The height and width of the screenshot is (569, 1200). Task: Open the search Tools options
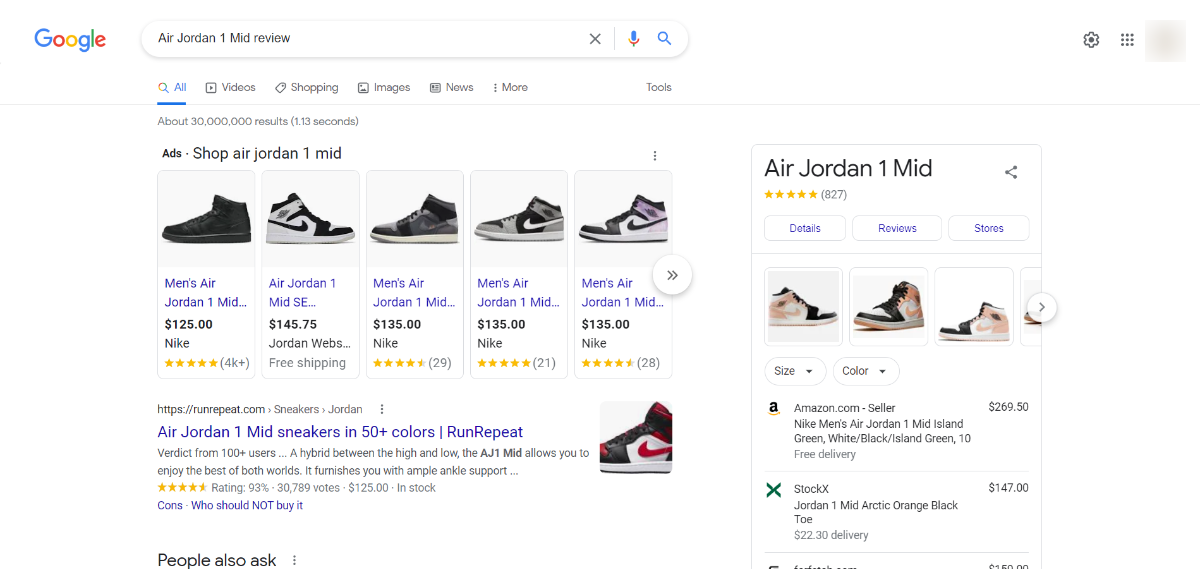click(659, 88)
